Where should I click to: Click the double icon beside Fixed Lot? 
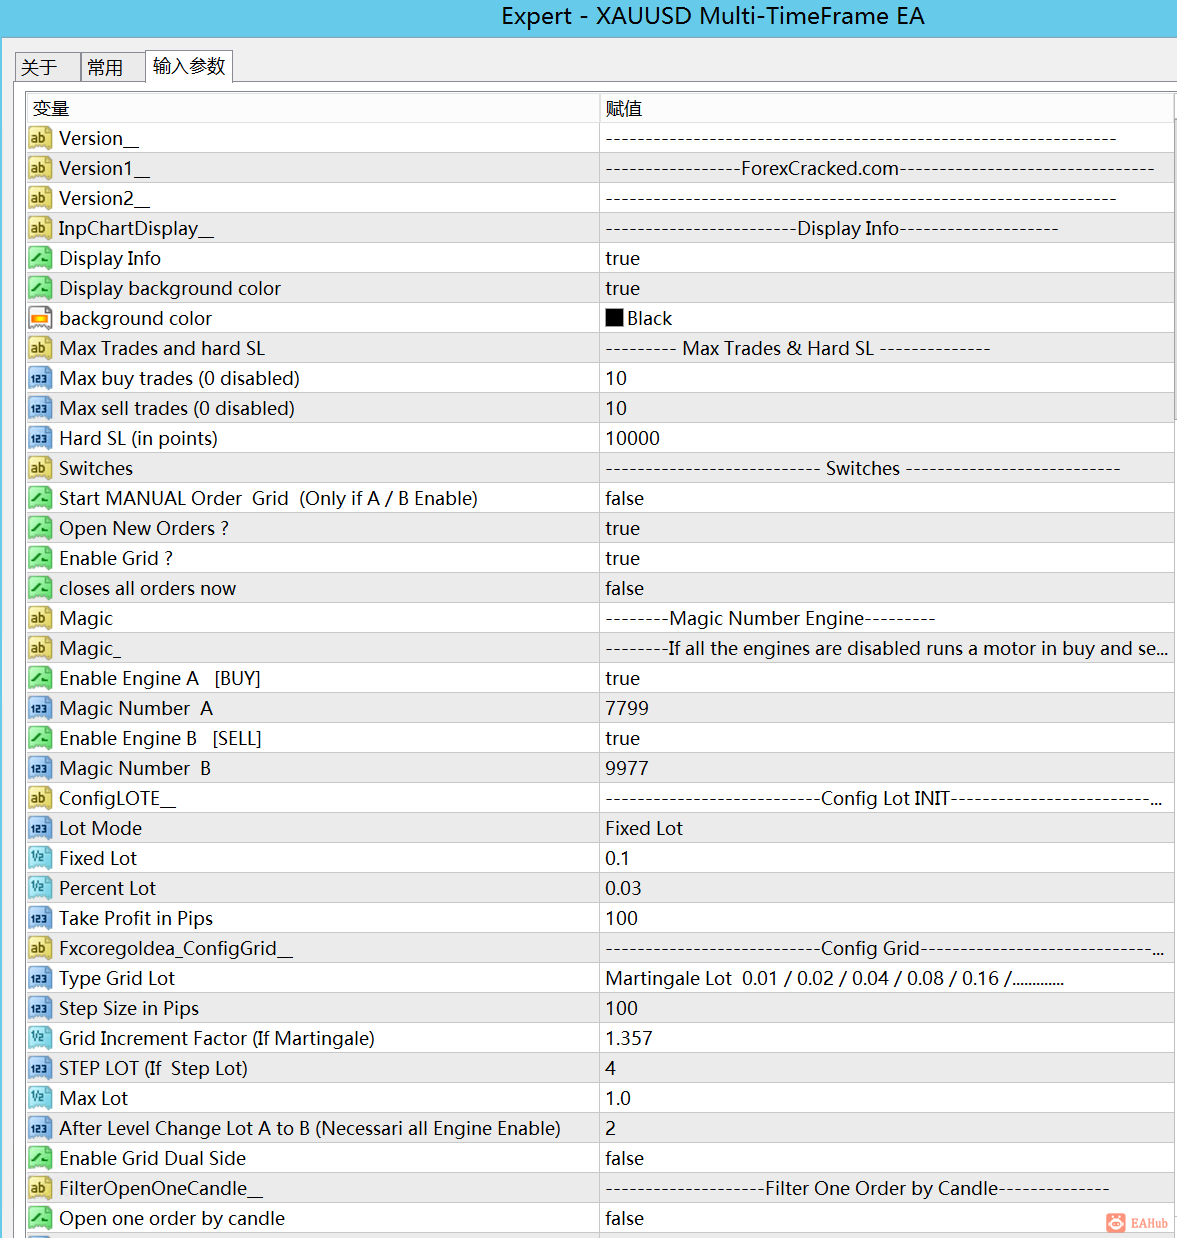click(40, 858)
